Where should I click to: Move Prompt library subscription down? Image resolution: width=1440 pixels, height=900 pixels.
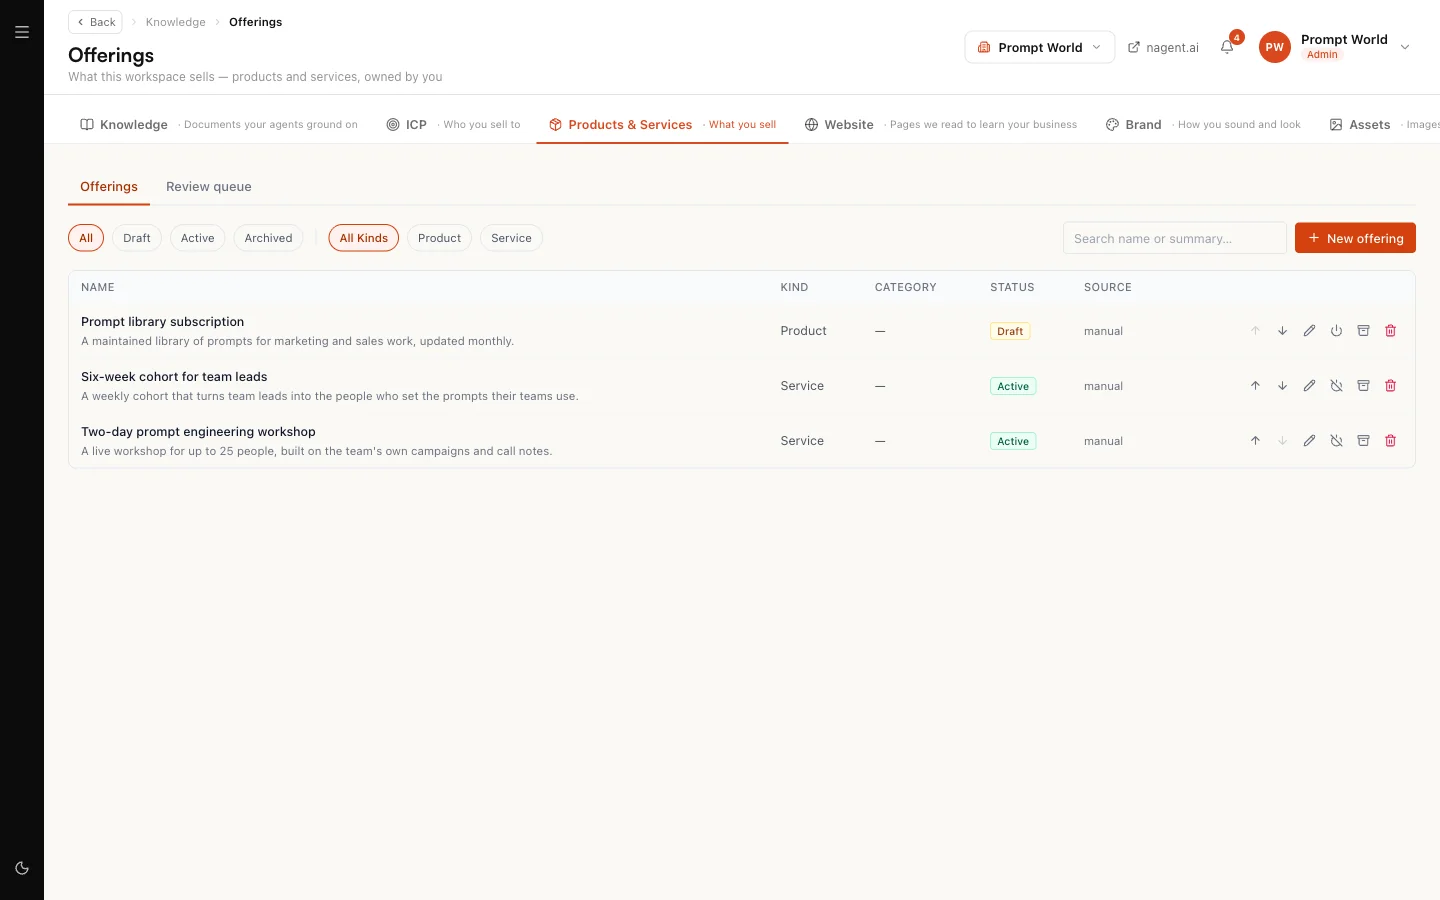pos(1282,331)
